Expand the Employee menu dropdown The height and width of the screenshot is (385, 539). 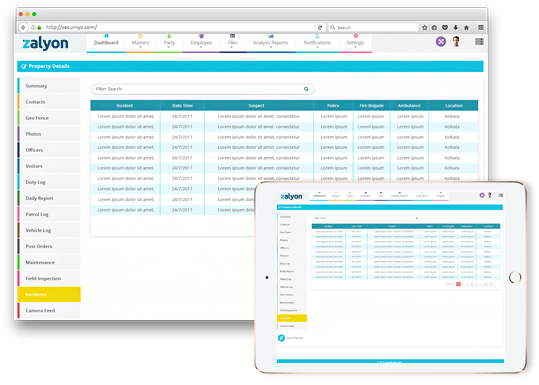pyautogui.click(x=201, y=43)
